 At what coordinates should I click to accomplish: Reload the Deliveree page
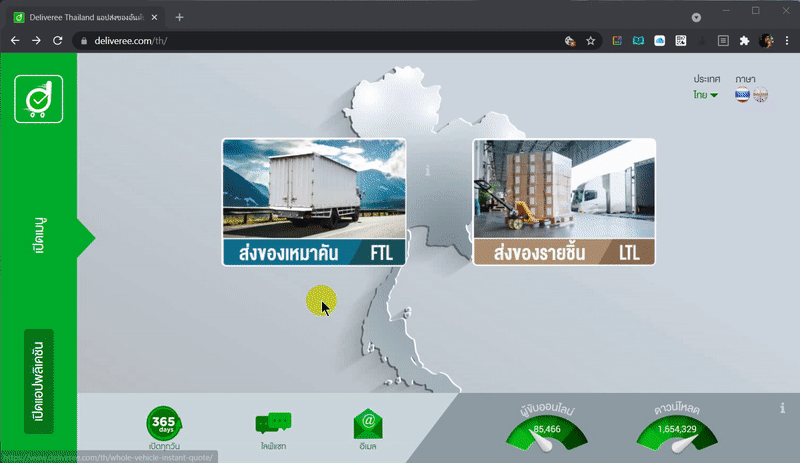tap(58, 40)
